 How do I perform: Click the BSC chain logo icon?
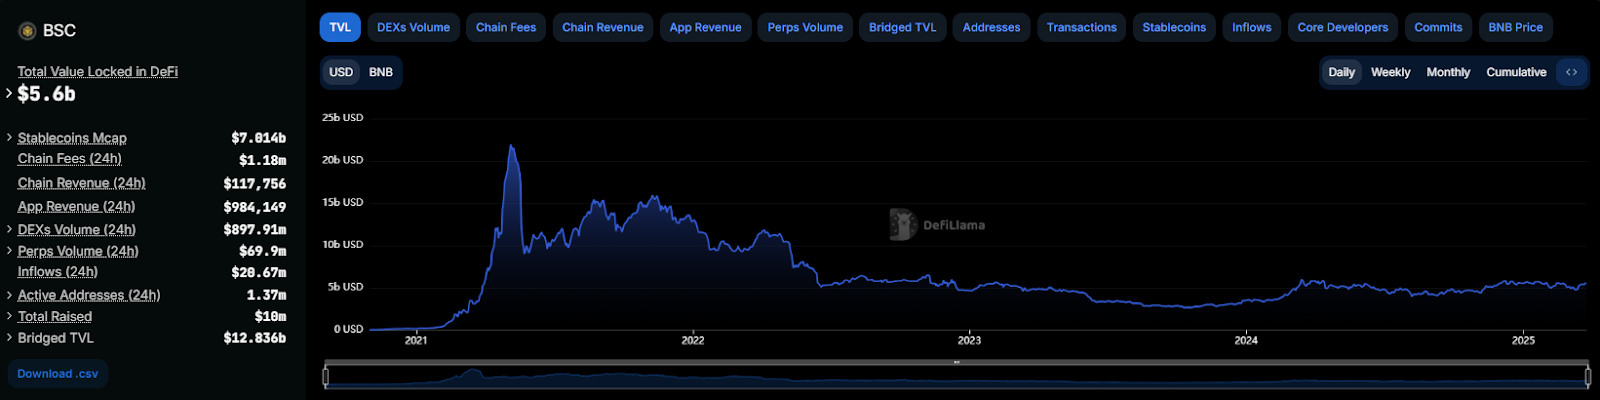pyautogui.click(x=27, y=31)
